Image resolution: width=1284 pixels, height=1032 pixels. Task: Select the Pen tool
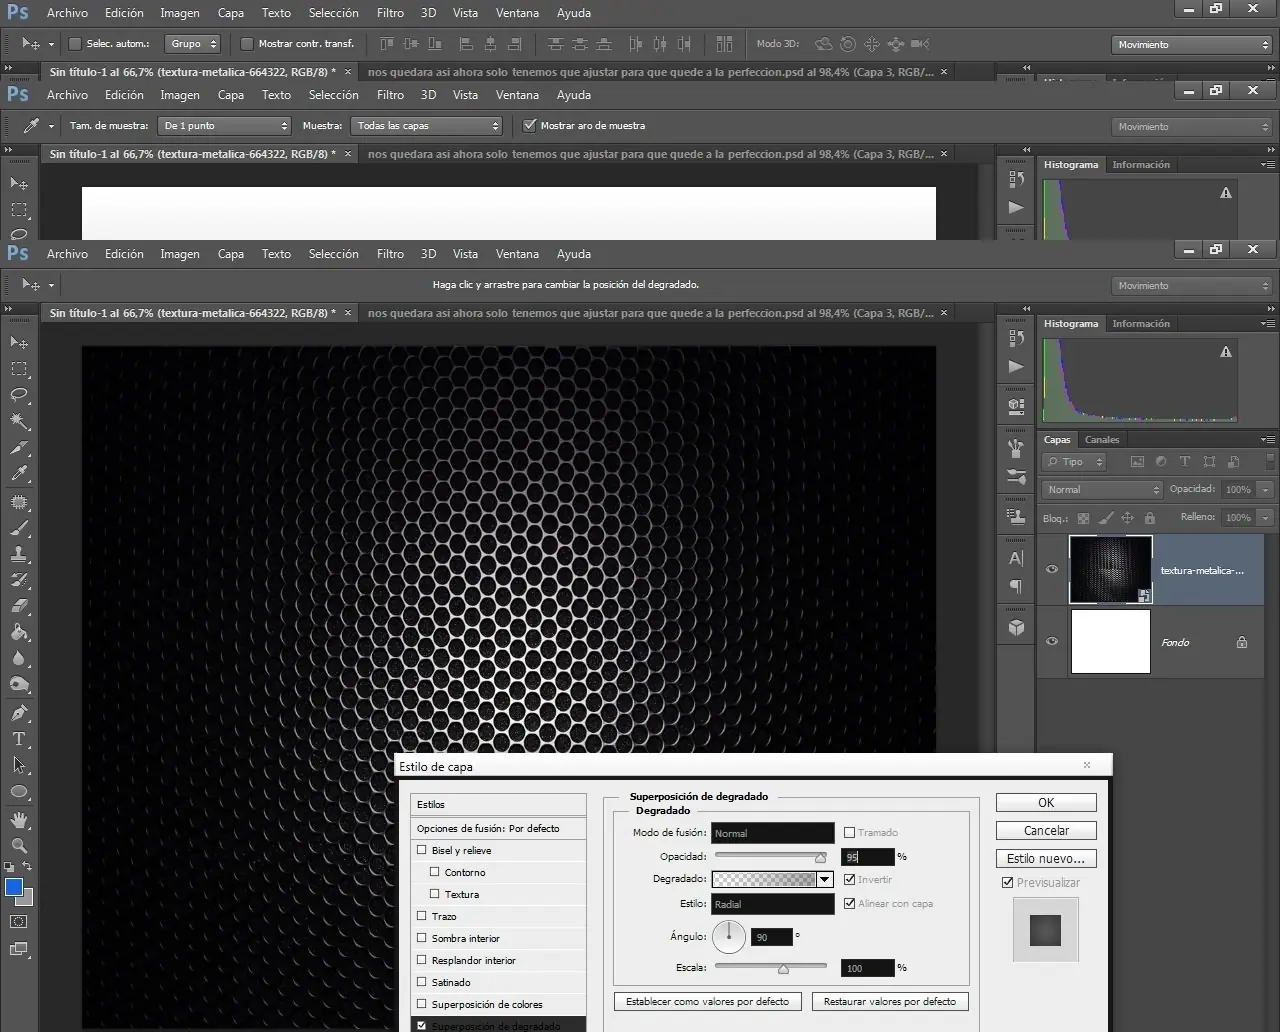19,713
